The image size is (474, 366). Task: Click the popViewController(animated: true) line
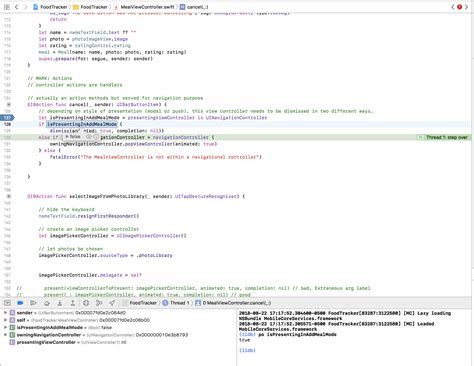click(133, 144)
